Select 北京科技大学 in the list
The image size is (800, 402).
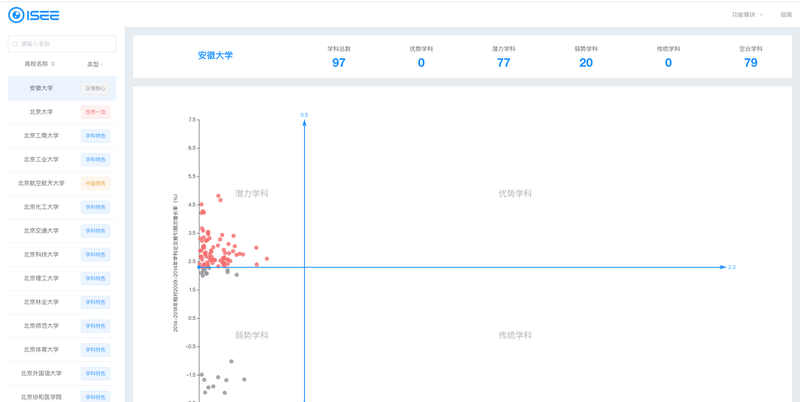tap(62, 255)
